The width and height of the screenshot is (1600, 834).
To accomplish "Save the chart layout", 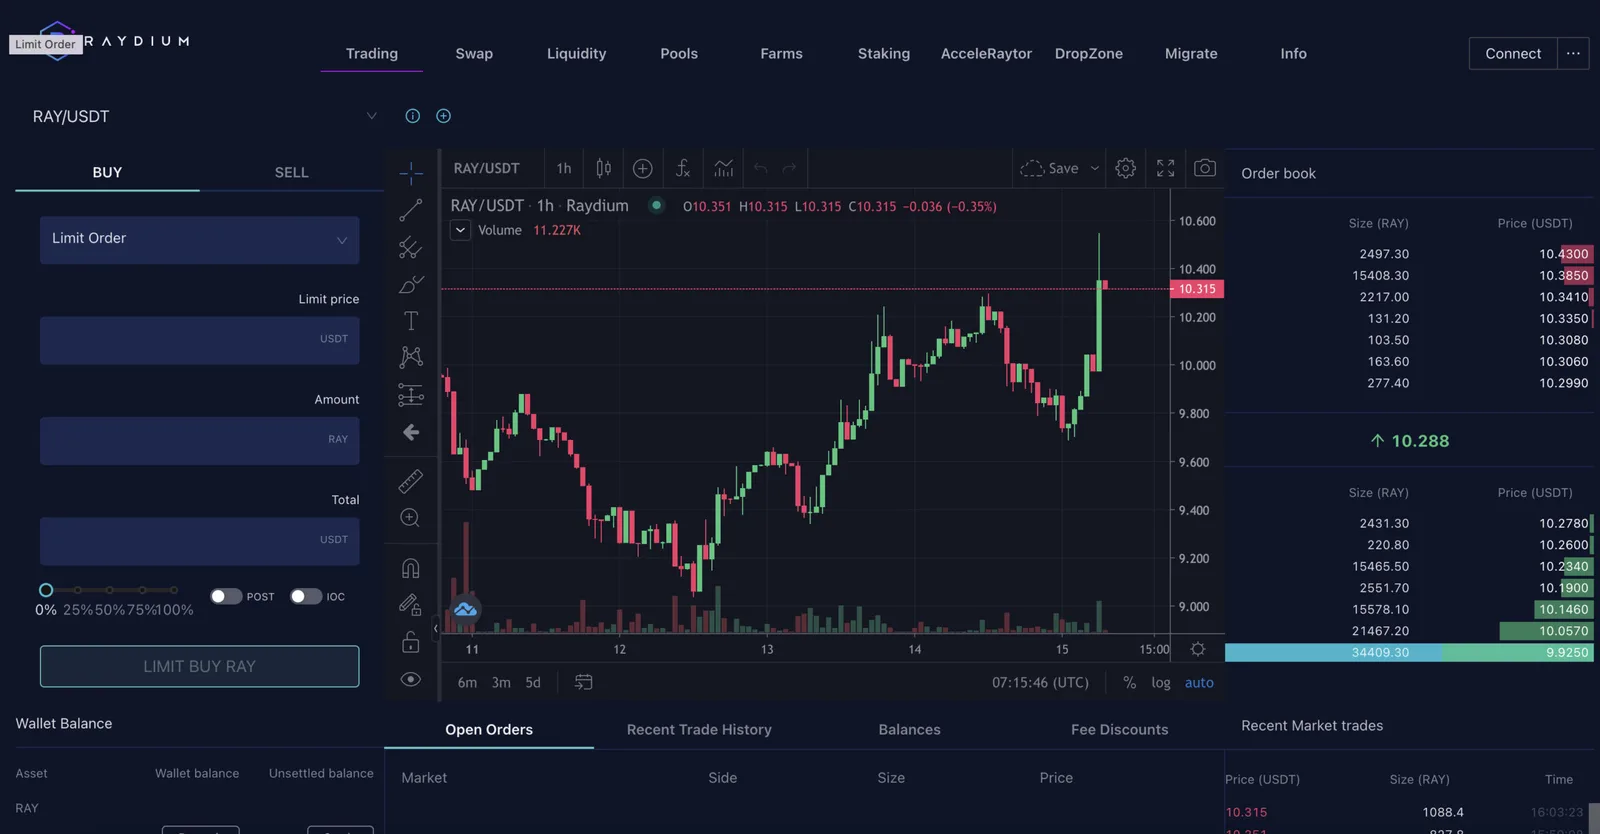I will click(x=1050, y=168).
